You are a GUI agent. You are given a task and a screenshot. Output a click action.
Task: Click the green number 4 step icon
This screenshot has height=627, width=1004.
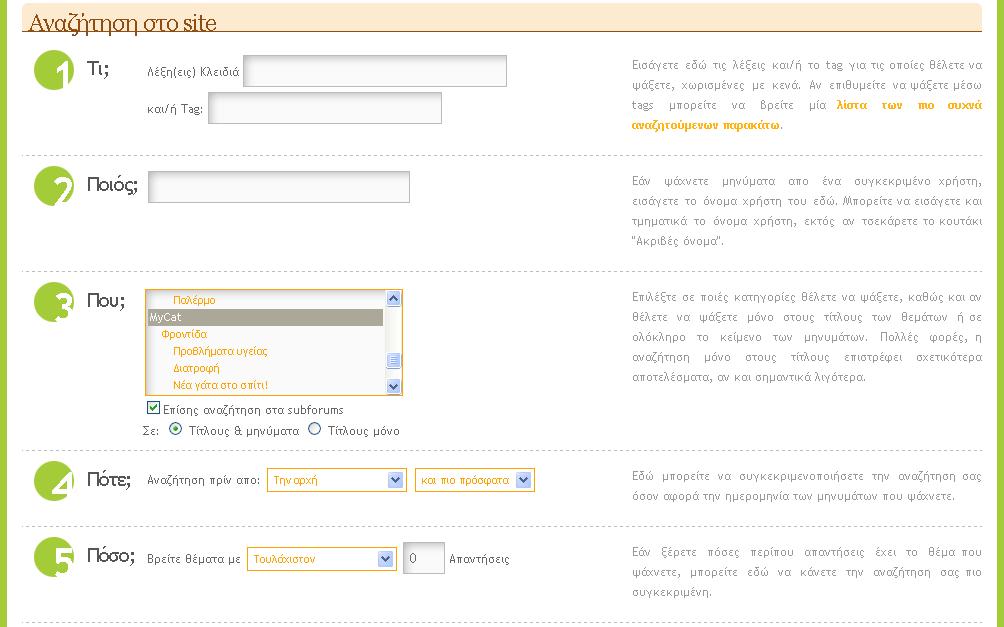54,480
